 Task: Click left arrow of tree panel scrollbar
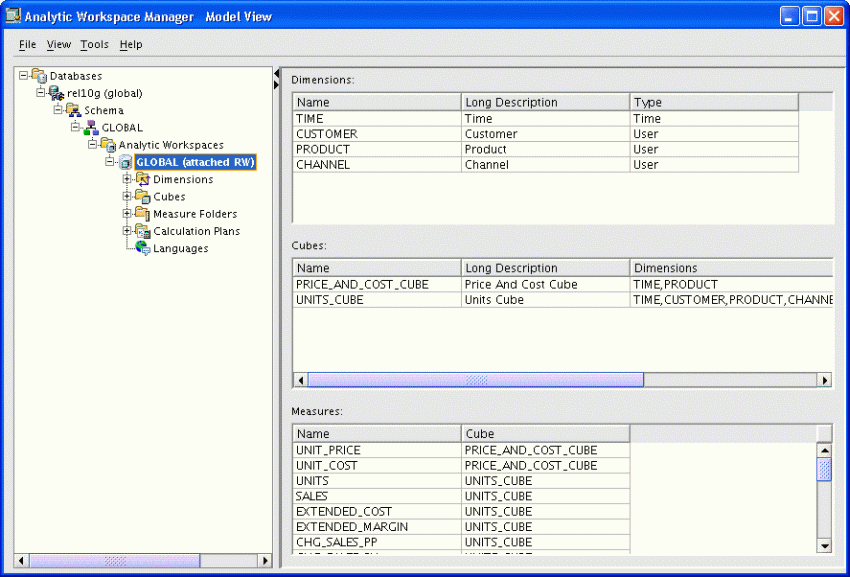pyautogui.click(x=22, y=561)
